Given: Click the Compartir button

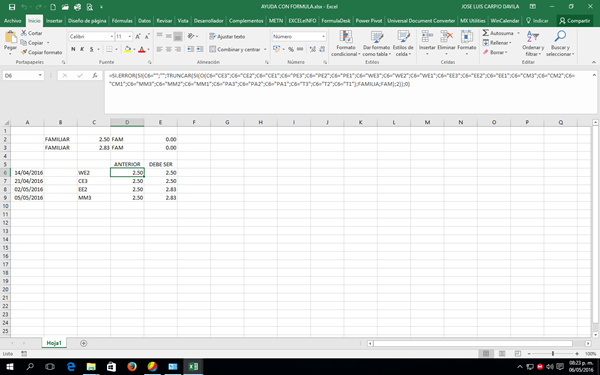Looking at the screenshot, I should [574, 21].
